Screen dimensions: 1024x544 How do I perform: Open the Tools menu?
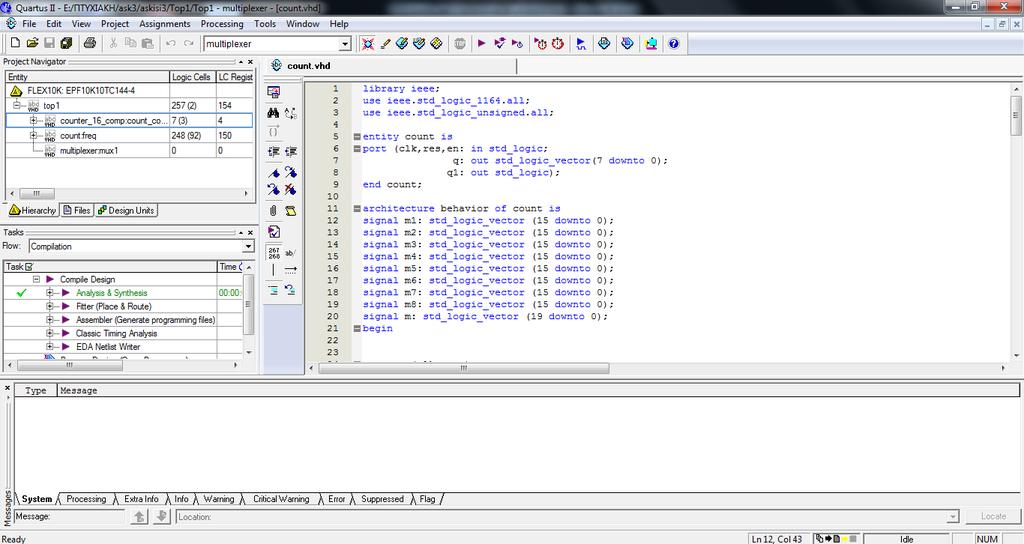pyautogui.click(x=264, y=24)
